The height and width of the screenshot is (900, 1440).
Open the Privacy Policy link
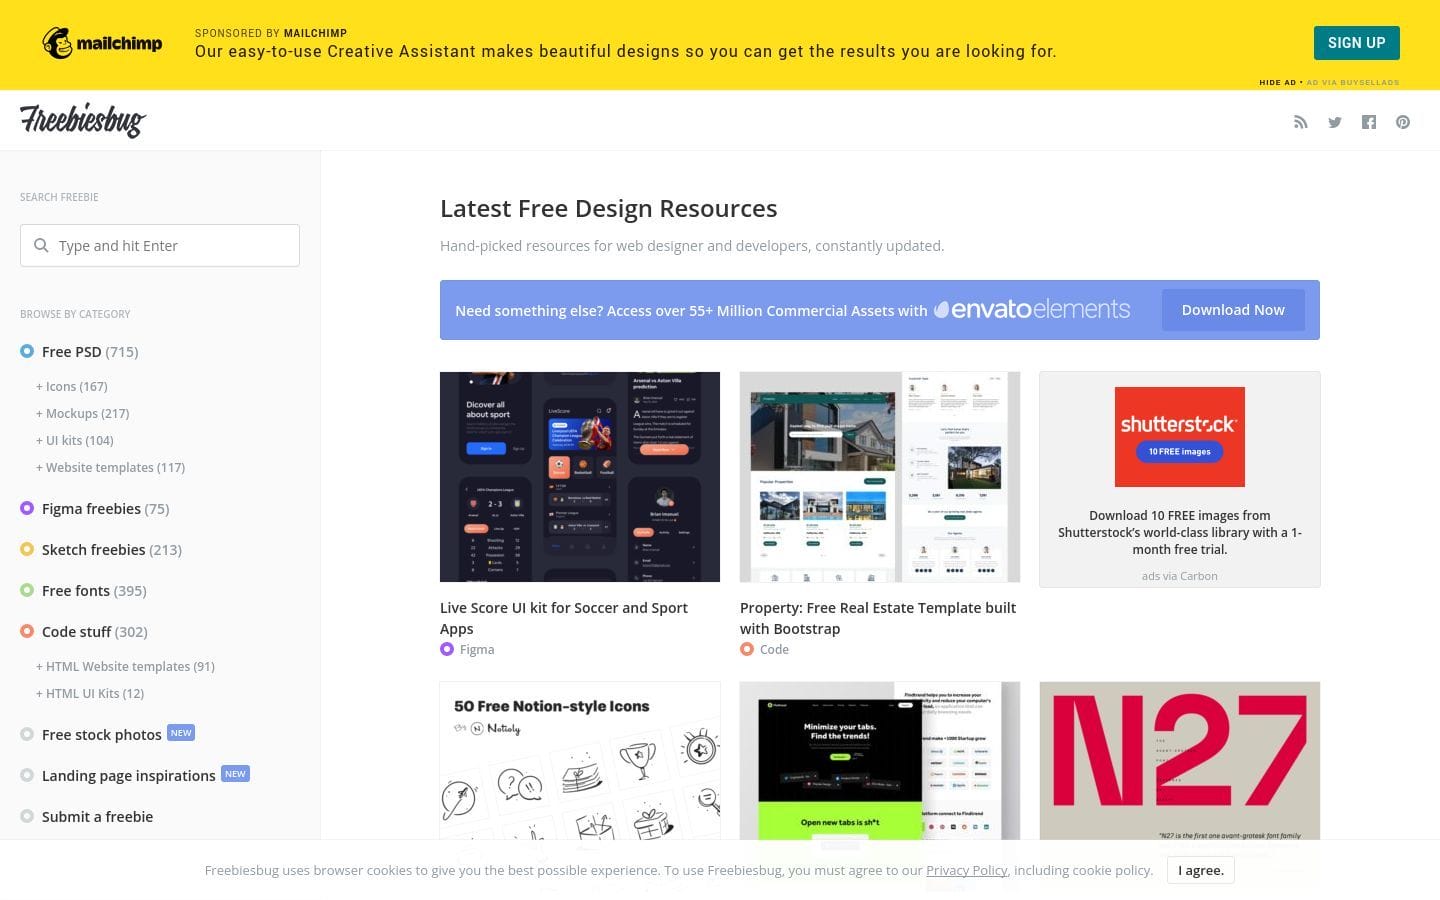coord(966,870)
